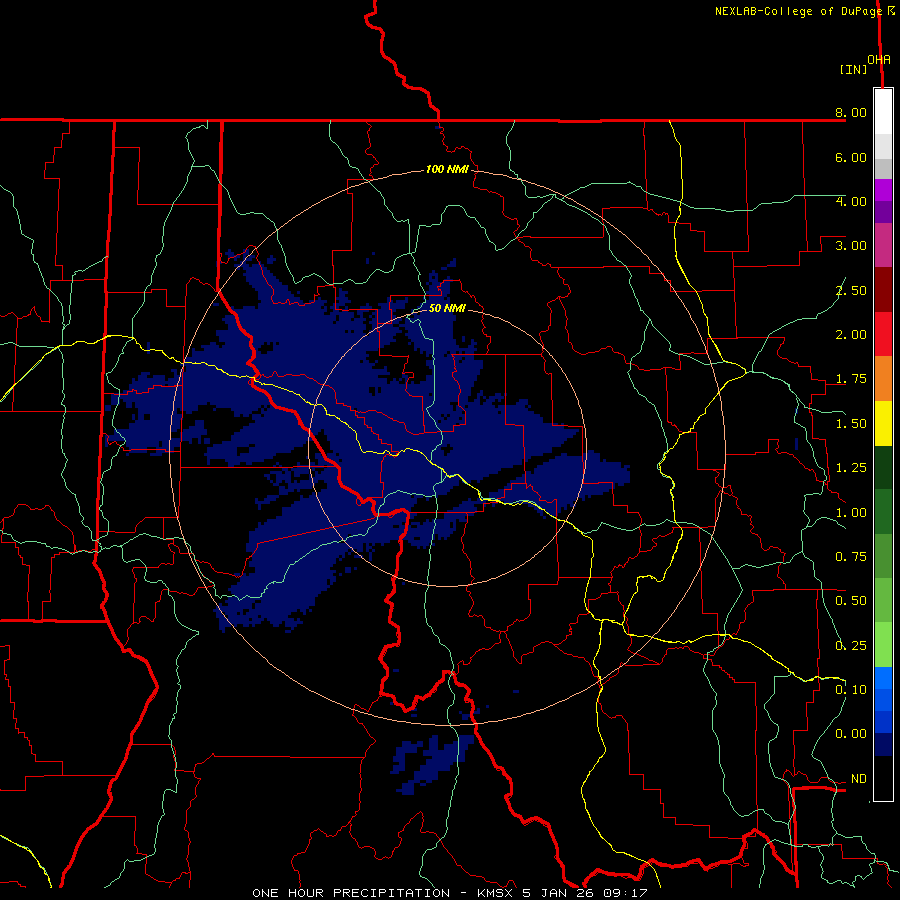Click the 100 NMI range ring label

click(447, 169)
